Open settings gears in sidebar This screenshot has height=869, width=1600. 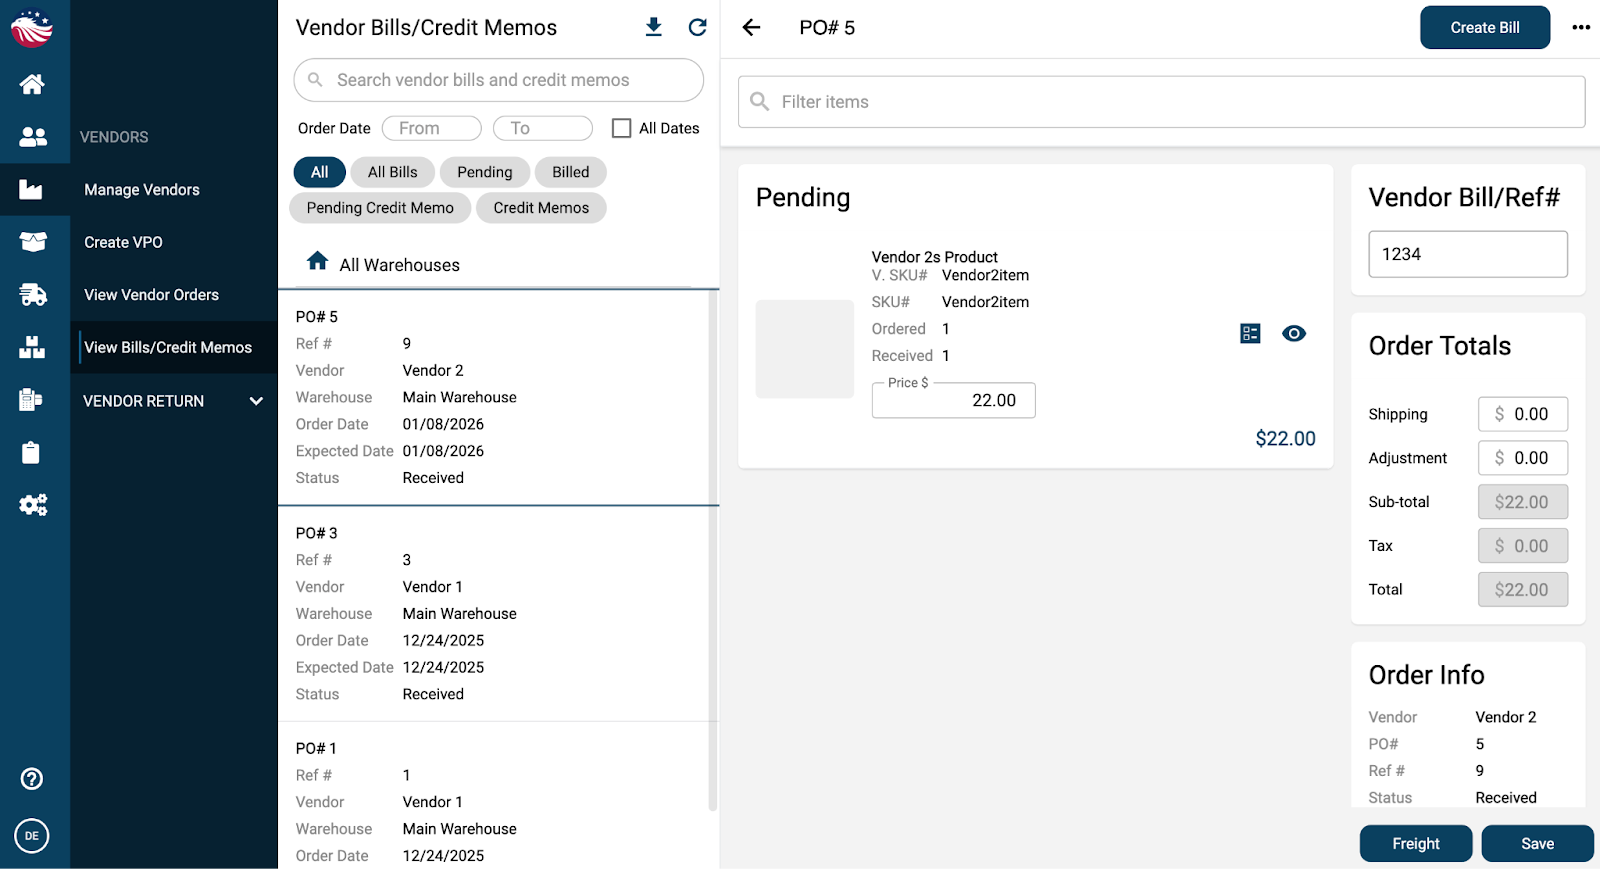tap(32, 505)
